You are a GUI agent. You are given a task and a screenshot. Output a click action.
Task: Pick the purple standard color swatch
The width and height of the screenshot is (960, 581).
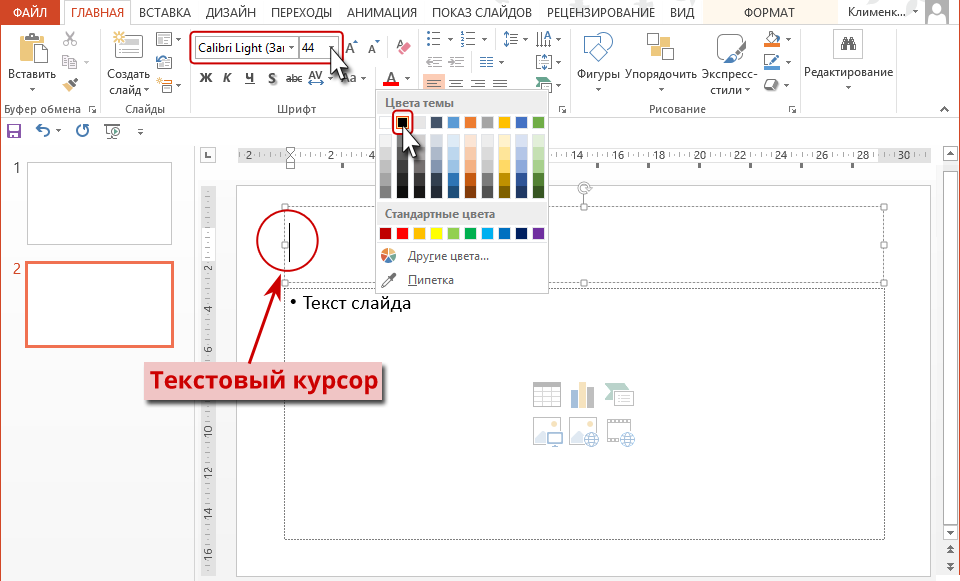[x=538, y=233]
